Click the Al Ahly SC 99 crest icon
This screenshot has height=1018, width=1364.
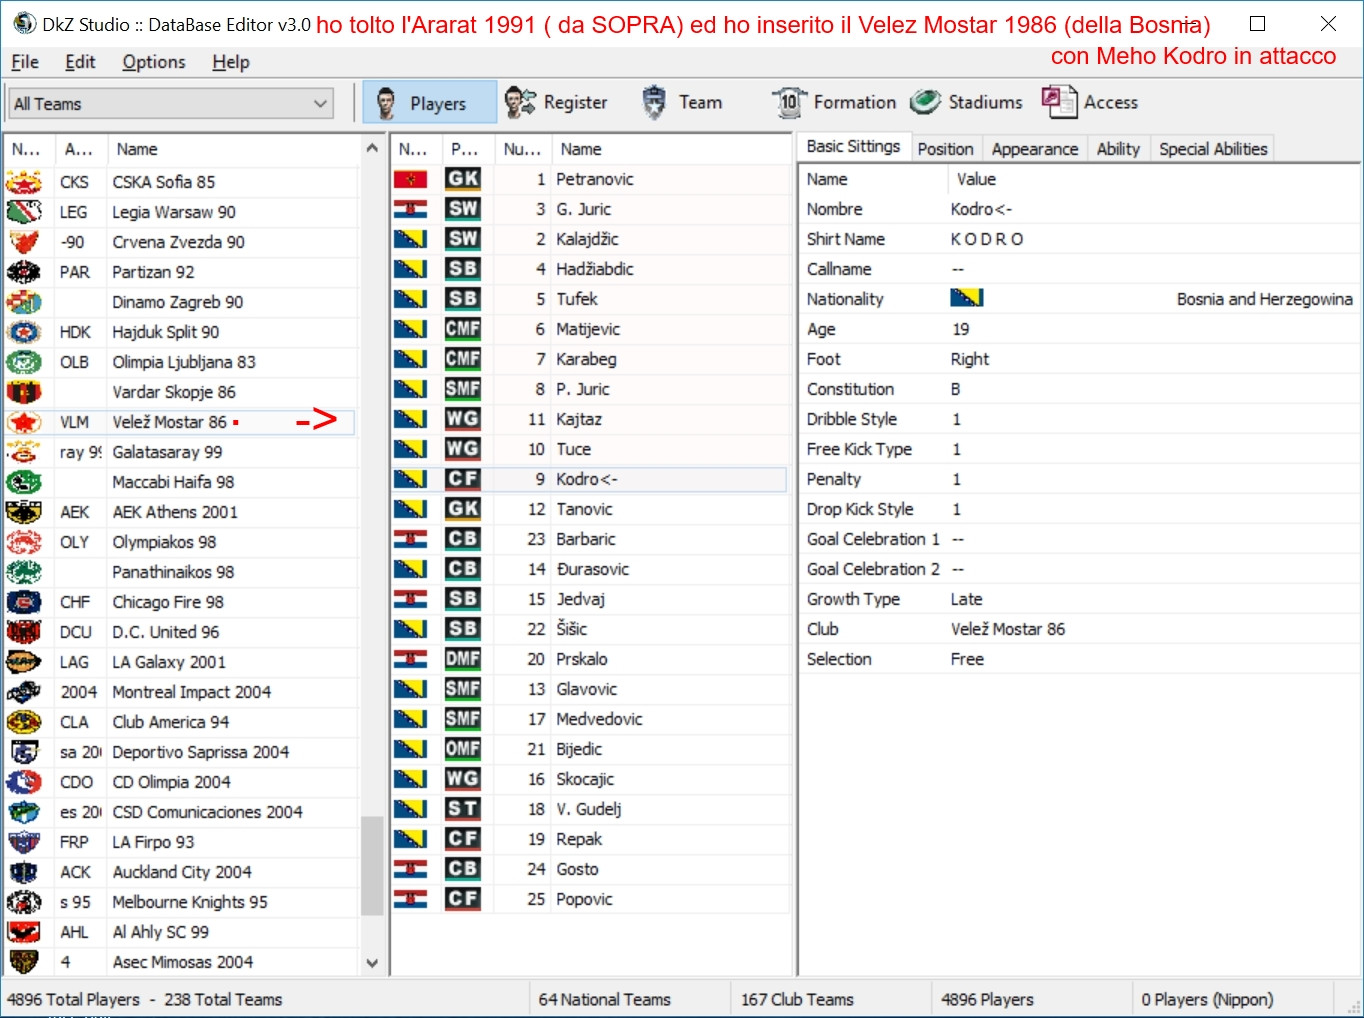(x=24, y=932)
